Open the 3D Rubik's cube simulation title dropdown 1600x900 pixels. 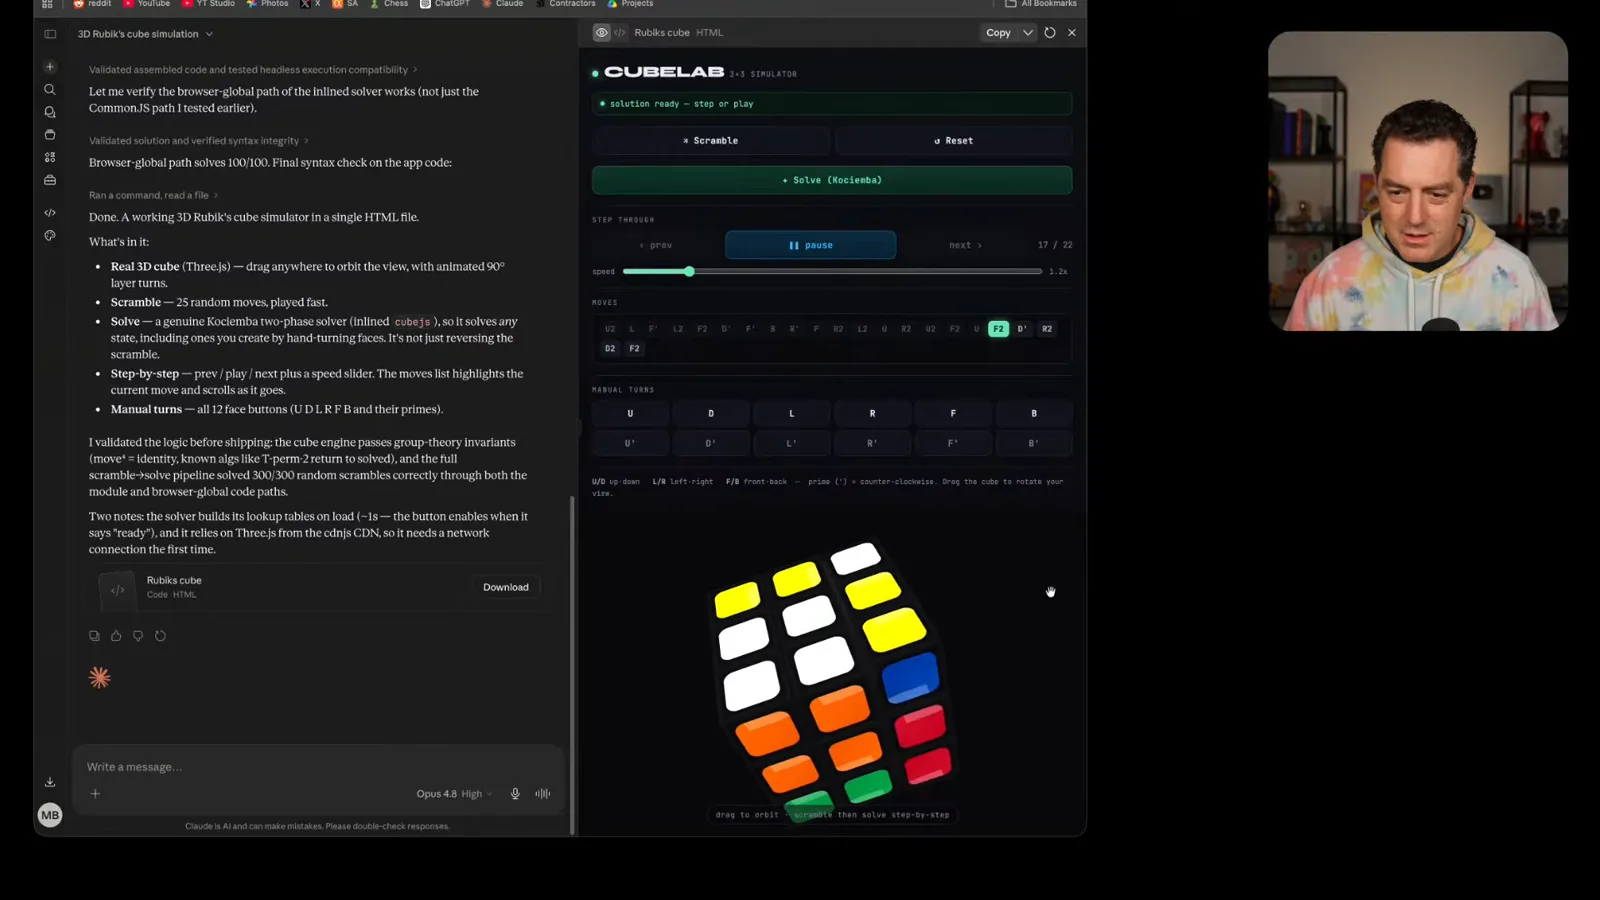tap(146, 34)
